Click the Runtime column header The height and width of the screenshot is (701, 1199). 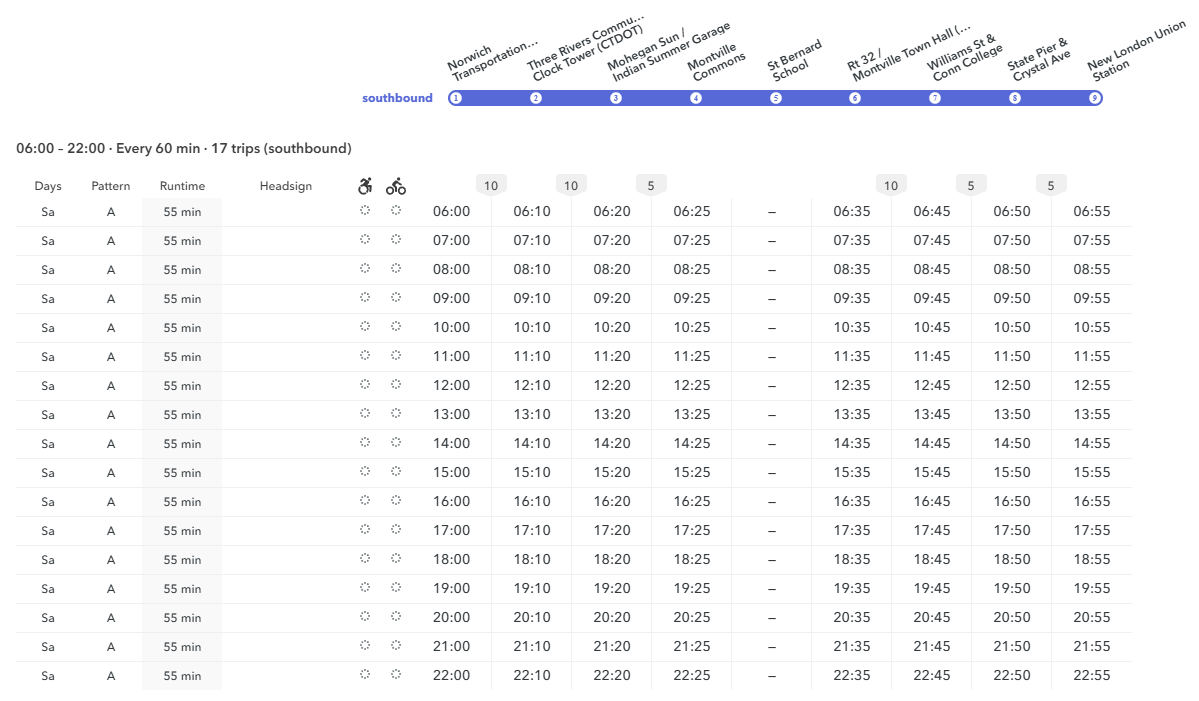(x=182, y=186)
